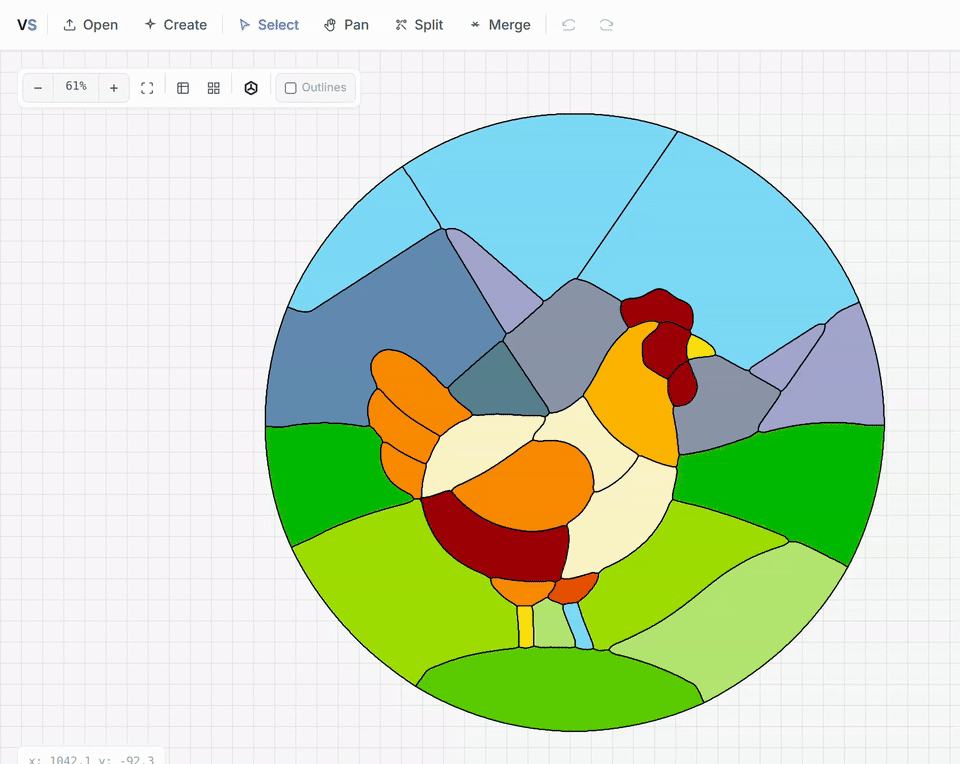Select the dark red rooster comb piece
Image resolution: width=960 pixels, height=764 pixels.
658,307
